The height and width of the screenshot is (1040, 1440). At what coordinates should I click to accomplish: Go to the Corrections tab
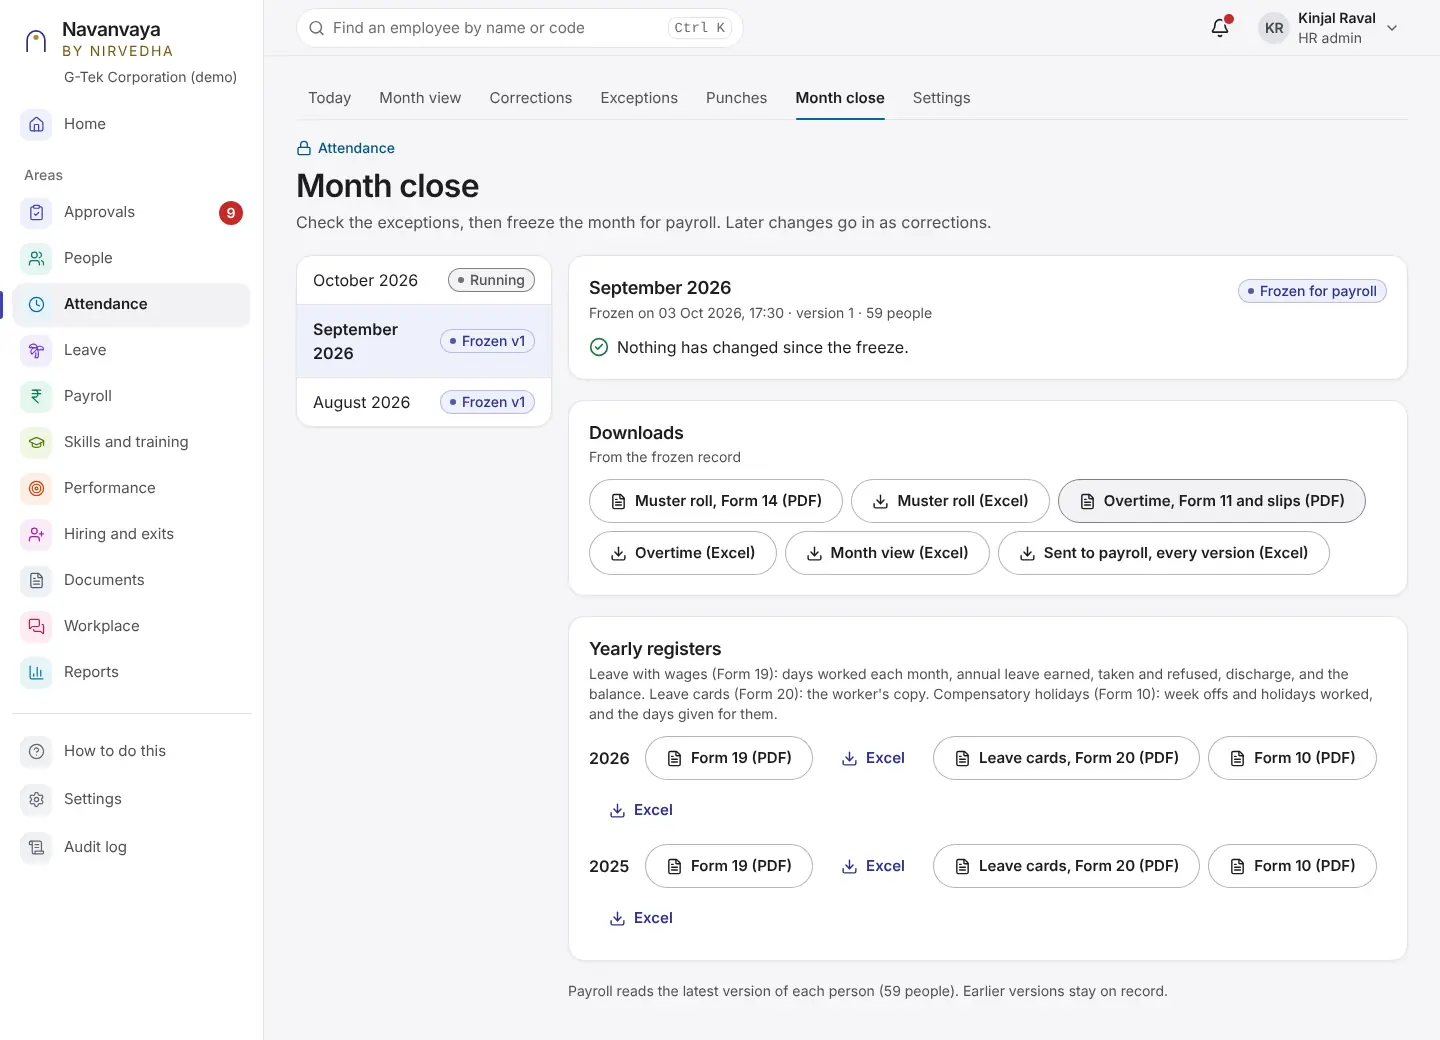531,98
